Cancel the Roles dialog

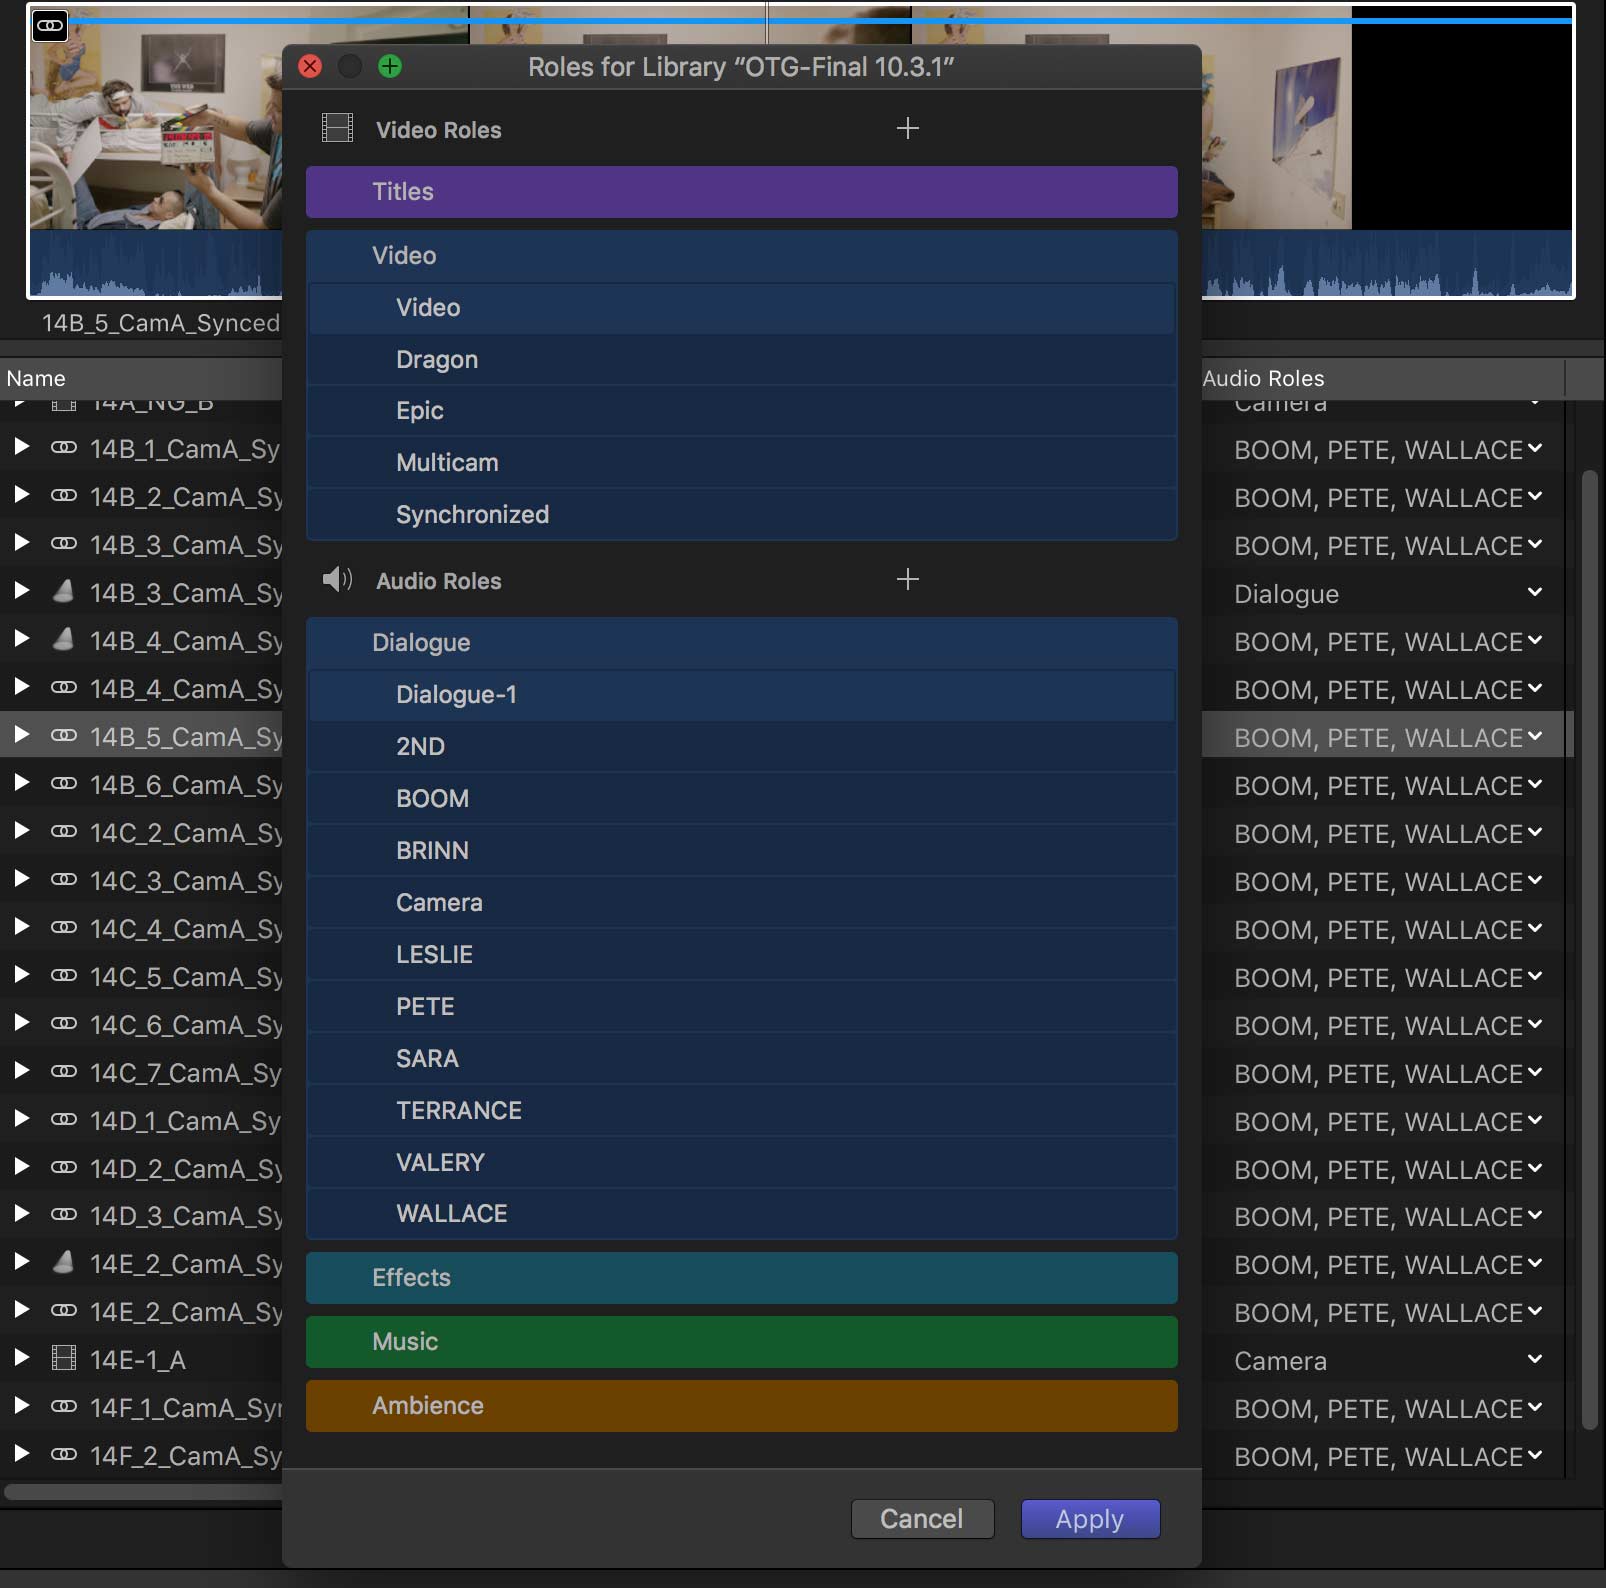pyautogui.click(x=922, y=1519)
